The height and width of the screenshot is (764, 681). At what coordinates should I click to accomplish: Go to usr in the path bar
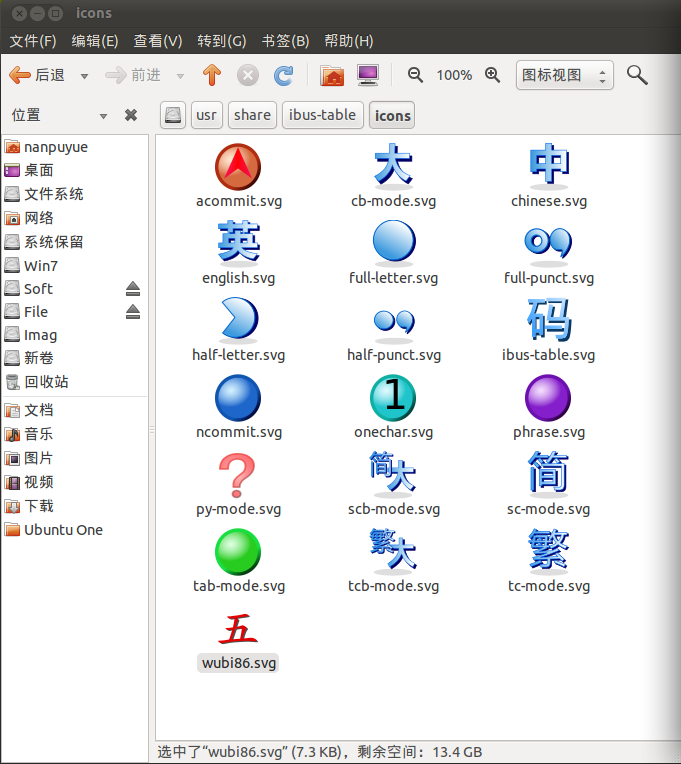207,115
